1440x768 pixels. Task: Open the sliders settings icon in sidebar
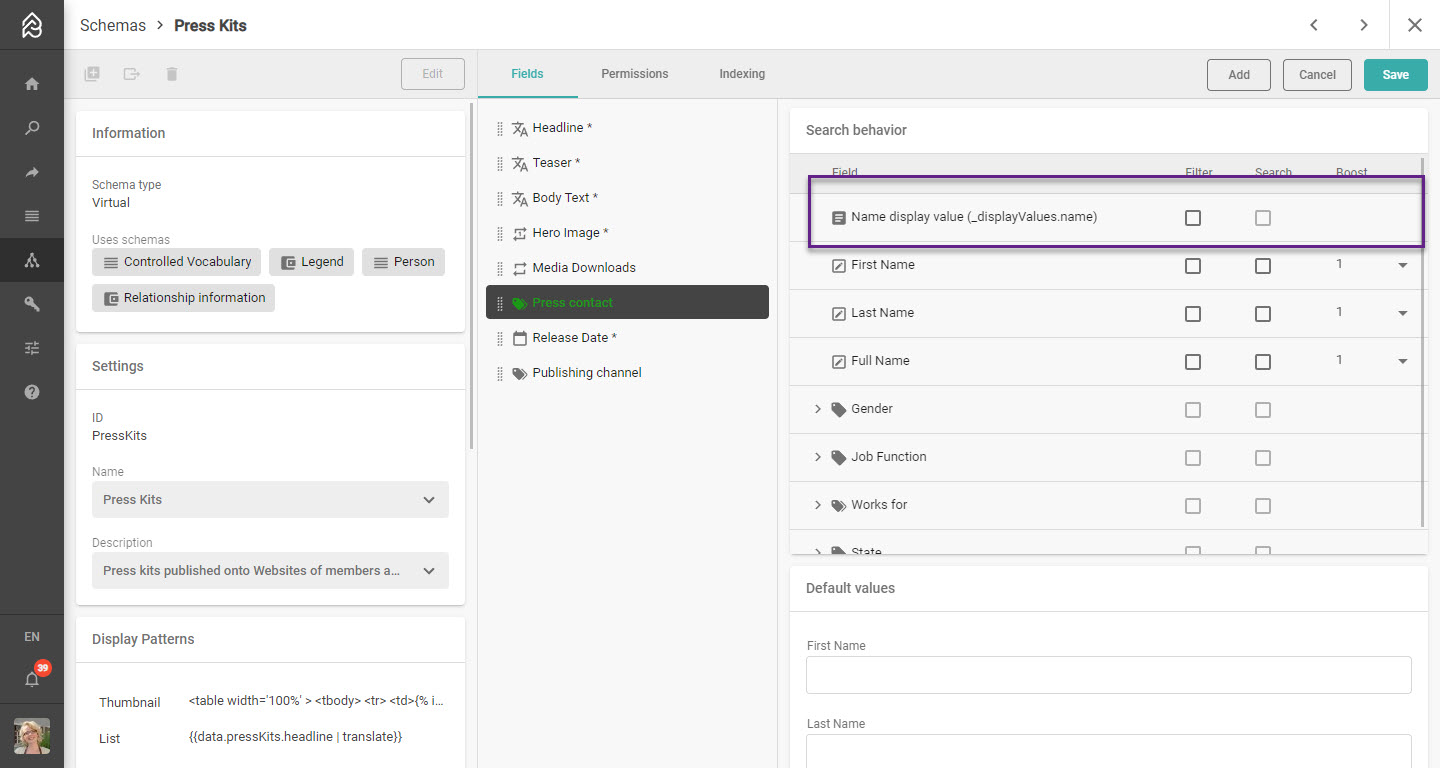tap(32, 348)
